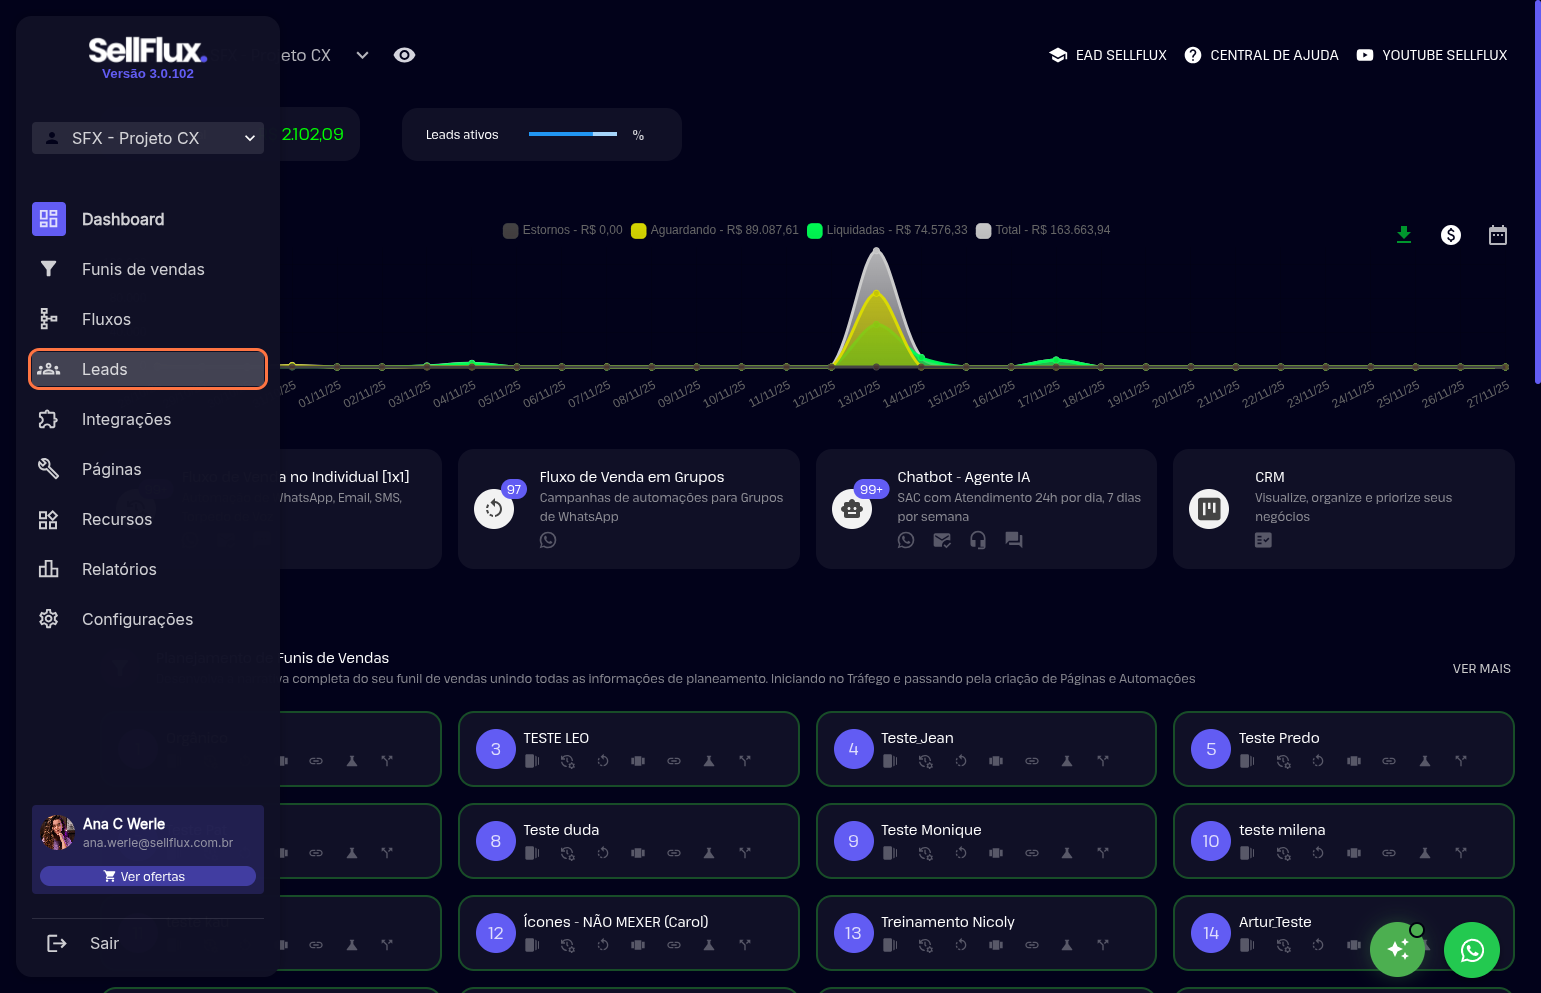The height and width of the screenshot is (993, 1541).
Task: Open the green WhatsApp chat button
Action: coord(1471,950)
